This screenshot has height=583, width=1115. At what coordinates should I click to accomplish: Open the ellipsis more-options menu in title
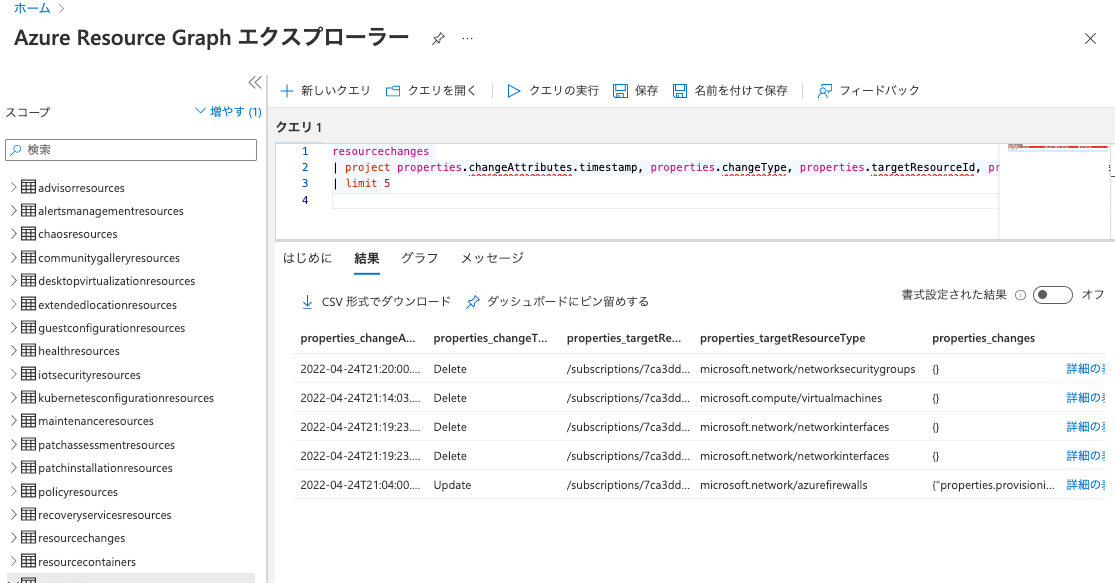tap(467, 38)
